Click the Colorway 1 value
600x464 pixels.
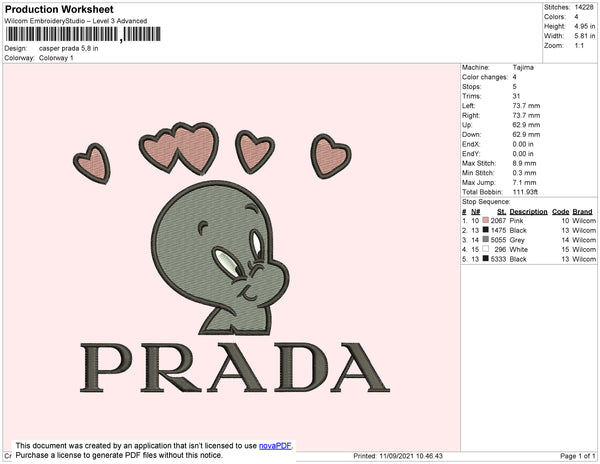[56, 58]
